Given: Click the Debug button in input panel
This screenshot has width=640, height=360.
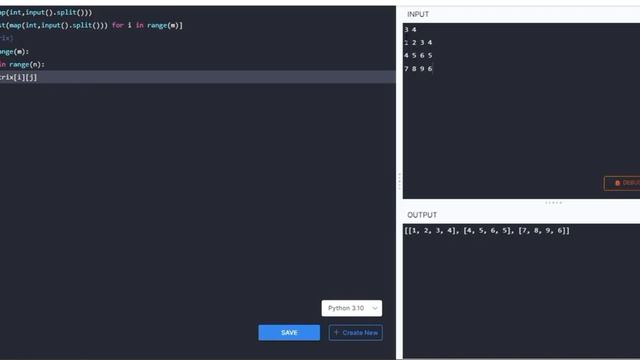Looking at the screenshot, I should (x=622, y=183).
